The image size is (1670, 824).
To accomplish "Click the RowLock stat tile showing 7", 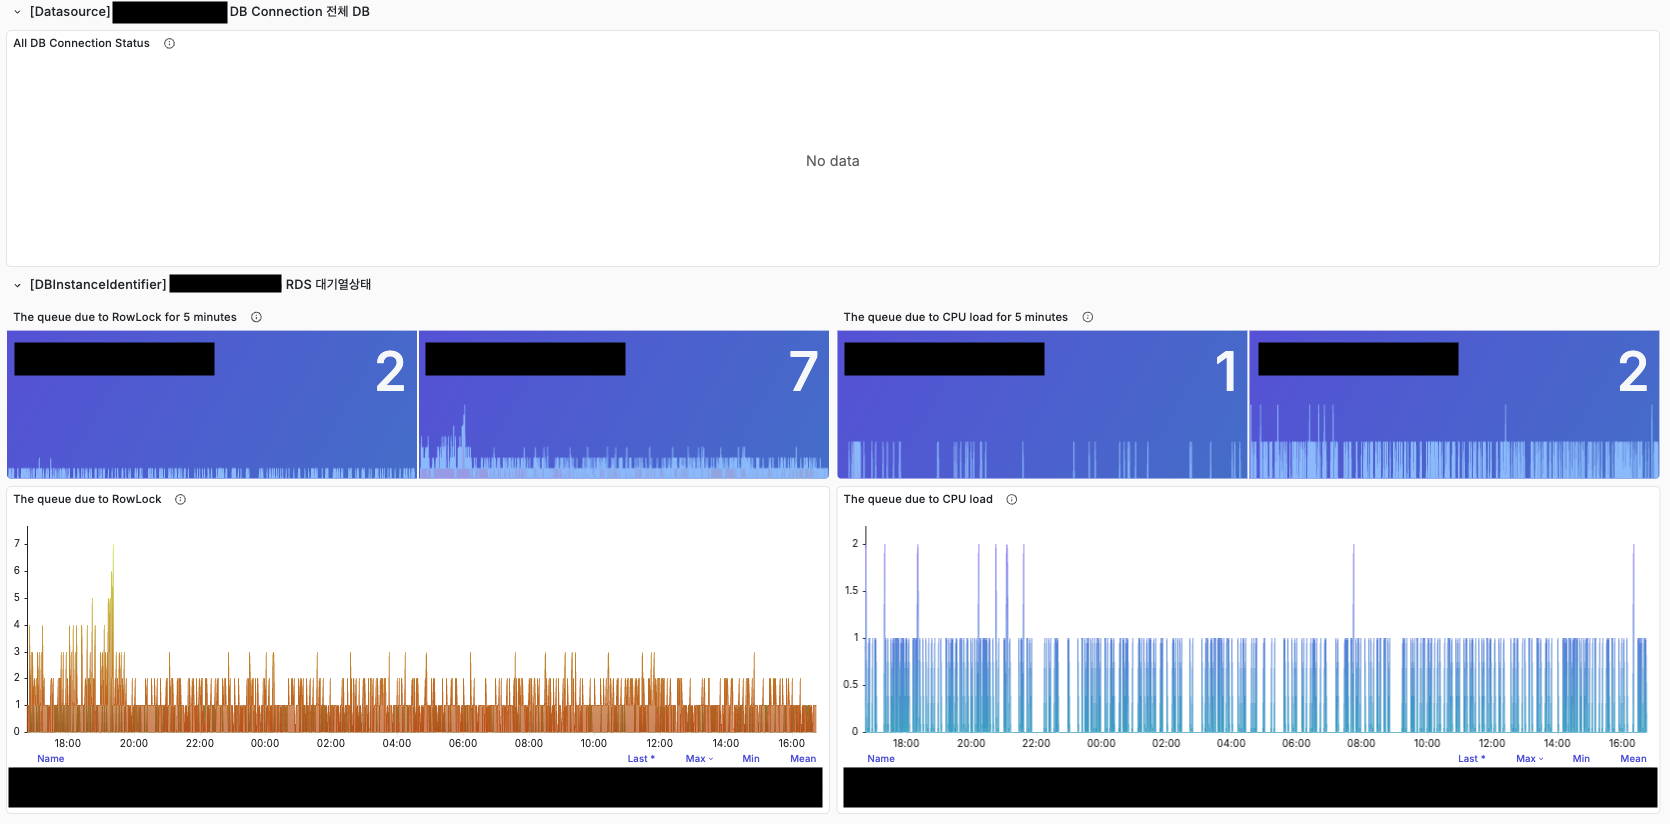I will (x=623, y=405).
